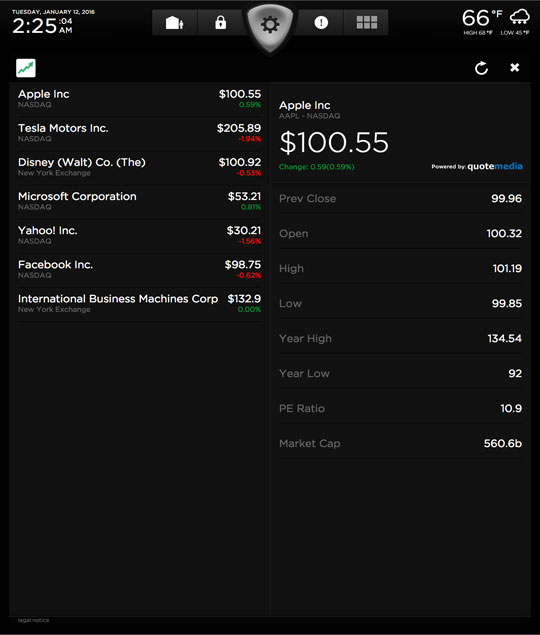Close the stocks panel
Image resolution: width=540 pixels, height=635 pixels.
pyautogui.click(x=514, y=68)
